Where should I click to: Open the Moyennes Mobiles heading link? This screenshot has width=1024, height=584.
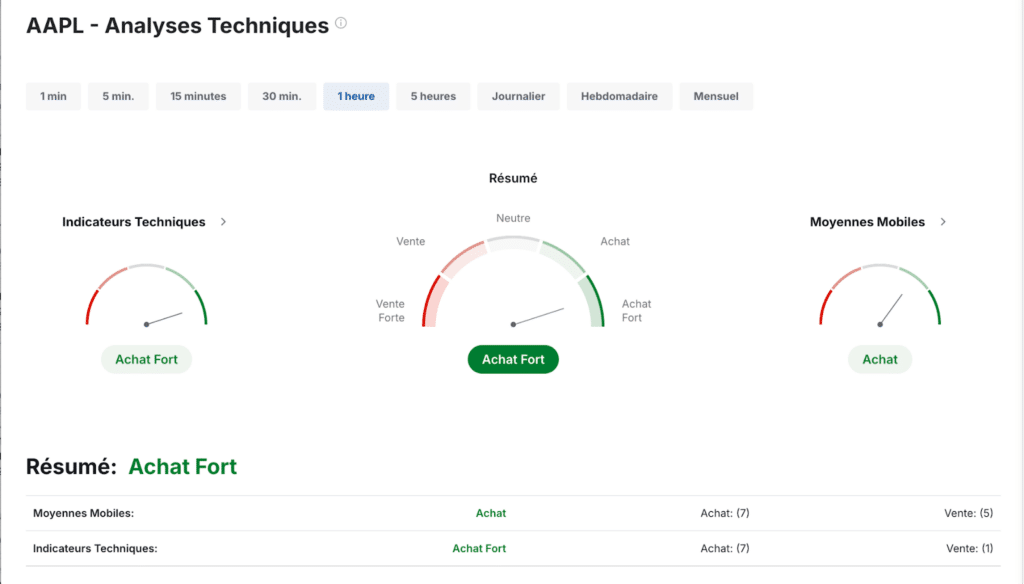(867, 222)
